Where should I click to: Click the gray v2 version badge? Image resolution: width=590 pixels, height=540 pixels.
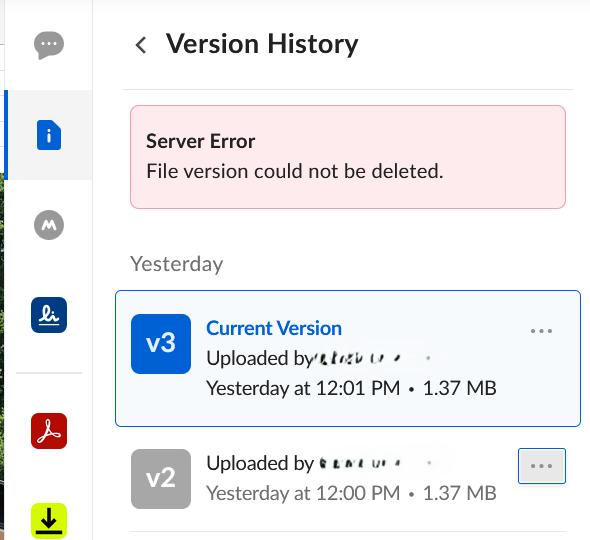161,479
